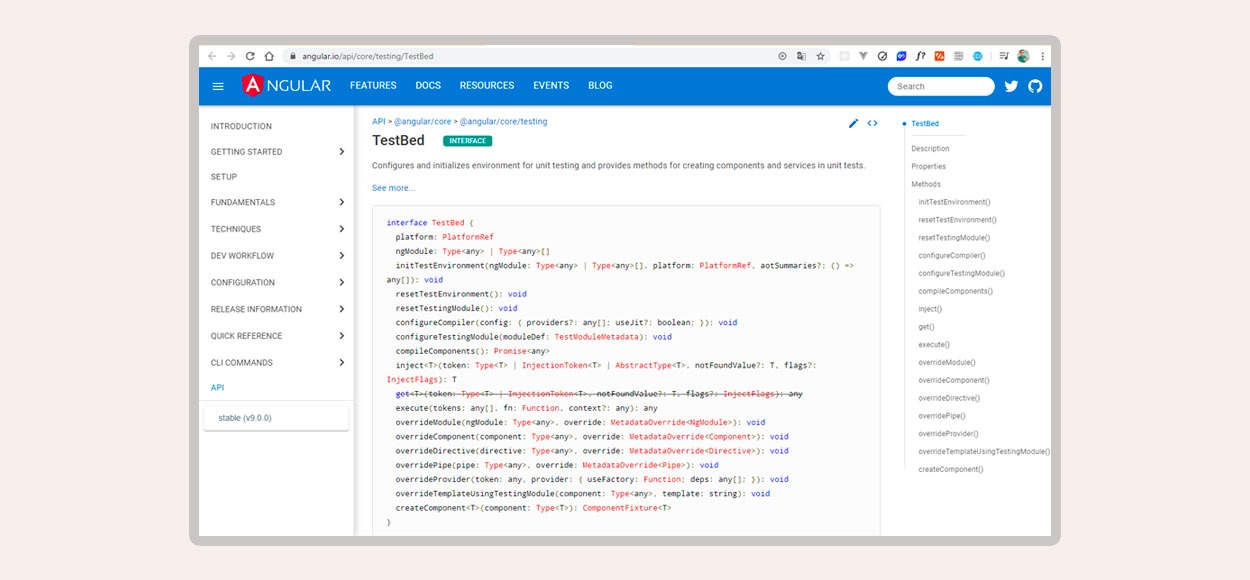Expand the Fundamentals section

[277, 202]
